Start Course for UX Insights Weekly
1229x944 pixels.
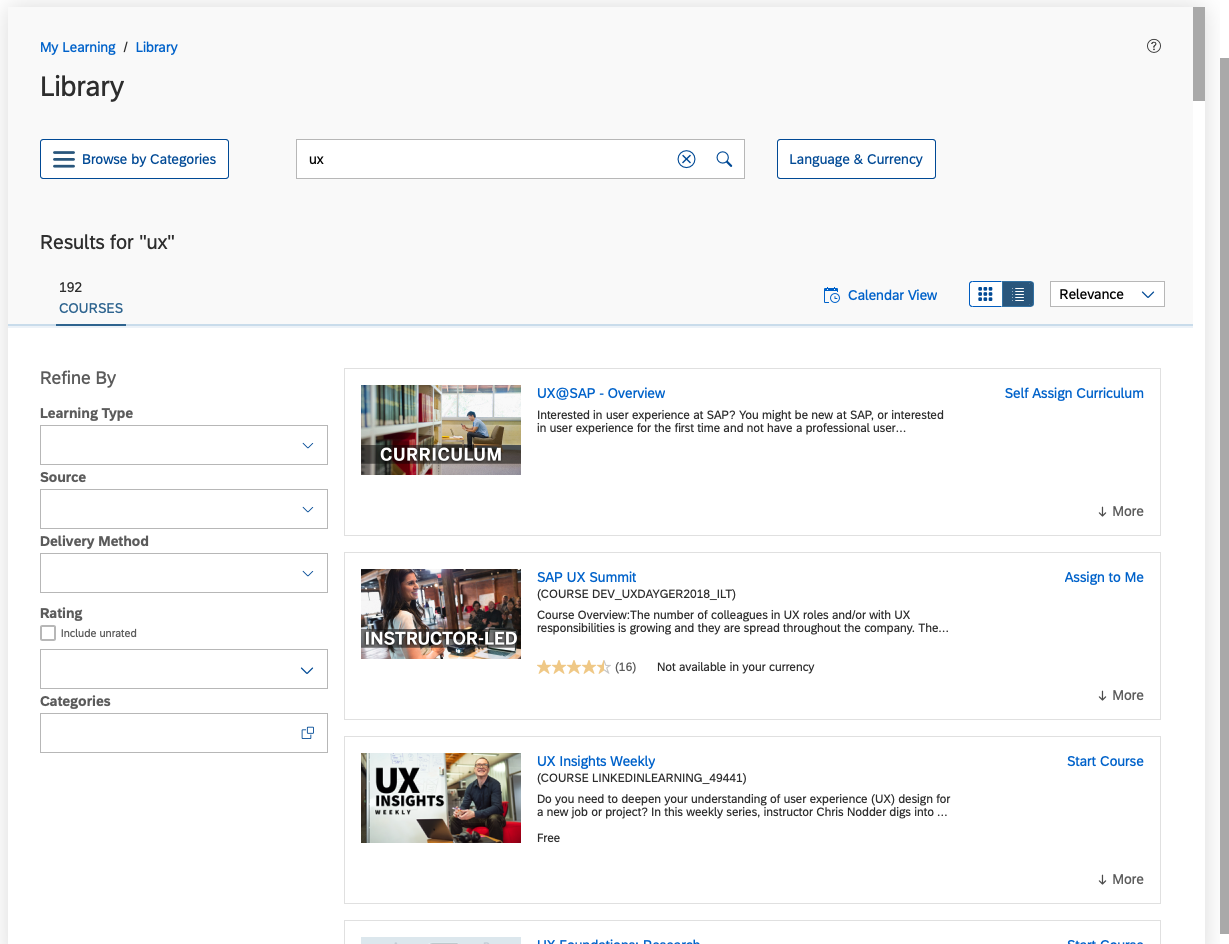click(x=1105, y=761)
